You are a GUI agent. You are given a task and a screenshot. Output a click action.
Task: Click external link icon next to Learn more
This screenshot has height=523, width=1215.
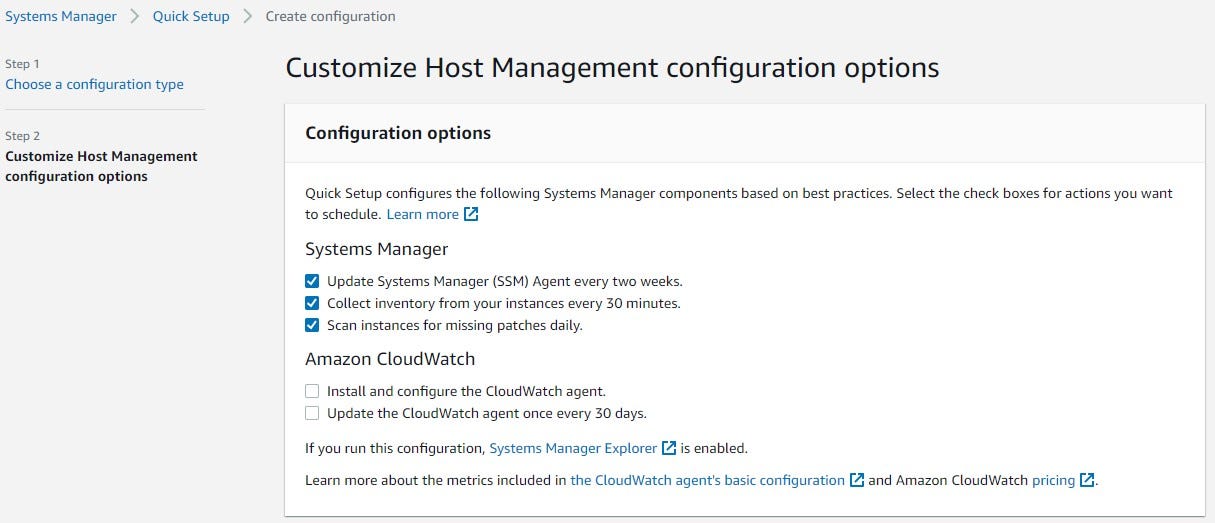pyautogui.click(x=471, y=215)
